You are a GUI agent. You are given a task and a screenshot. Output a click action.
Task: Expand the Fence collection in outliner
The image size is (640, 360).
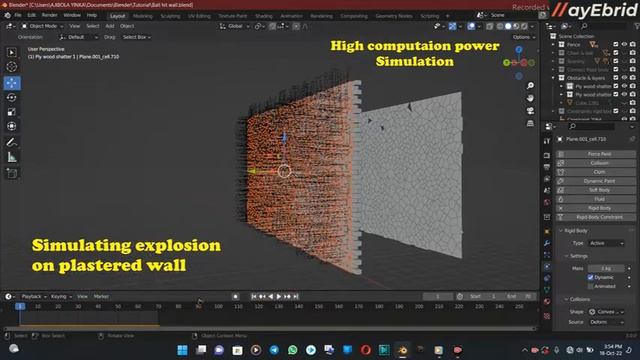click(553, 44)
